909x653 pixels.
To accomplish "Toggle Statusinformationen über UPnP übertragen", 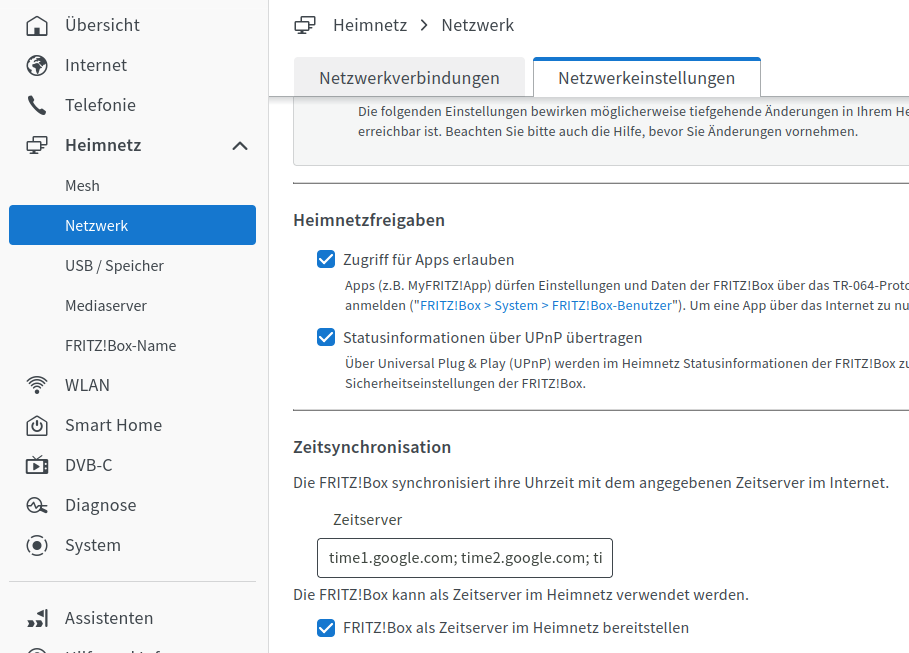I will click(x=326, y=337).
